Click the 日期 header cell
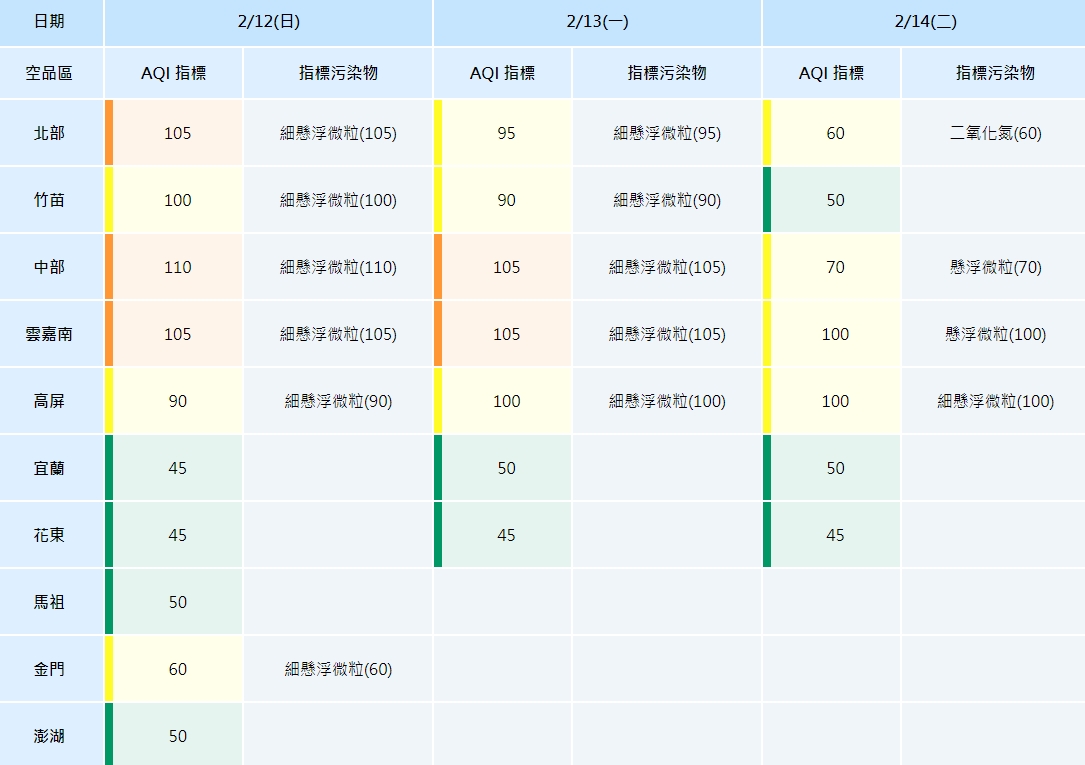 tap(50, 22)
